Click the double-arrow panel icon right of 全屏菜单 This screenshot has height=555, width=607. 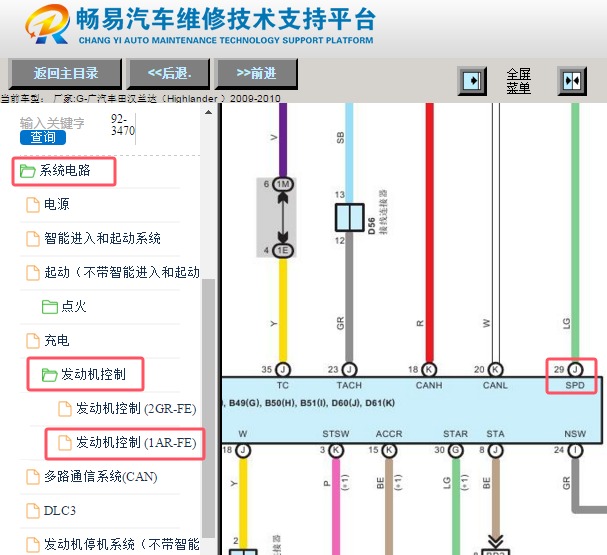[572, 81]
